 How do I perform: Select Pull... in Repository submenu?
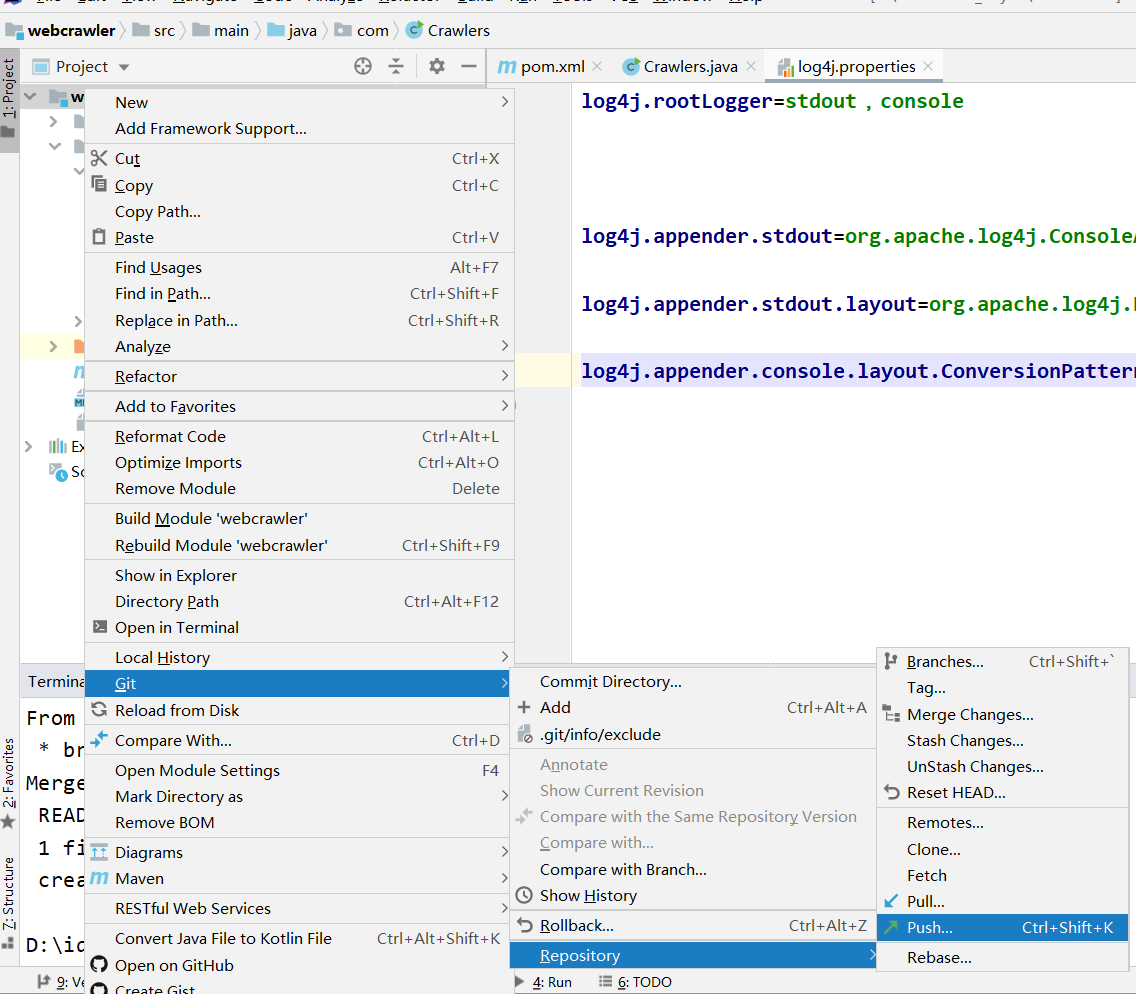click(925, 901)
